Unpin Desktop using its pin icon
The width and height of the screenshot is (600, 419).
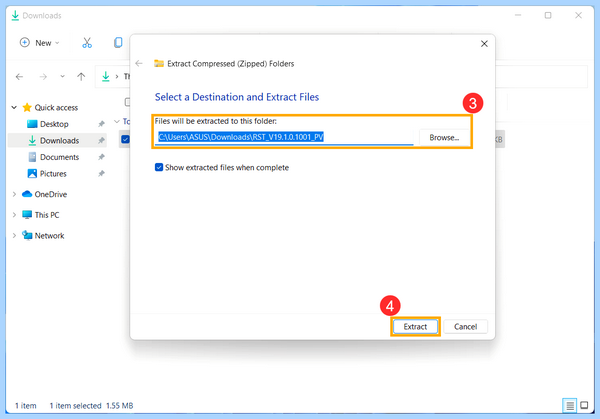[101, 124]
